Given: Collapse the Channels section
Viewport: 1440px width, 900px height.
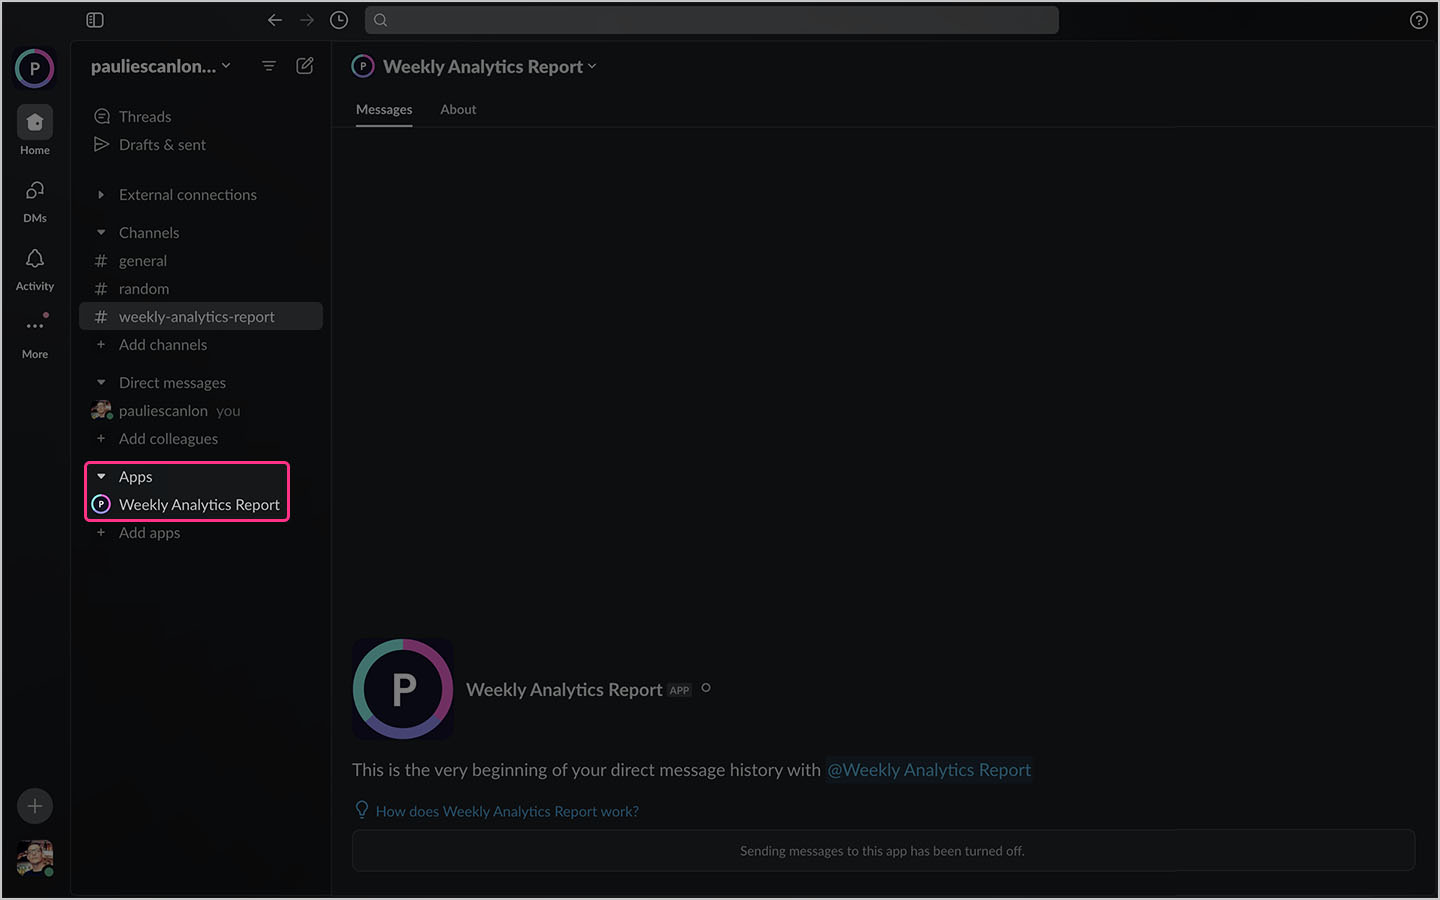Looking at the screenshot, I should pos(100,231).
